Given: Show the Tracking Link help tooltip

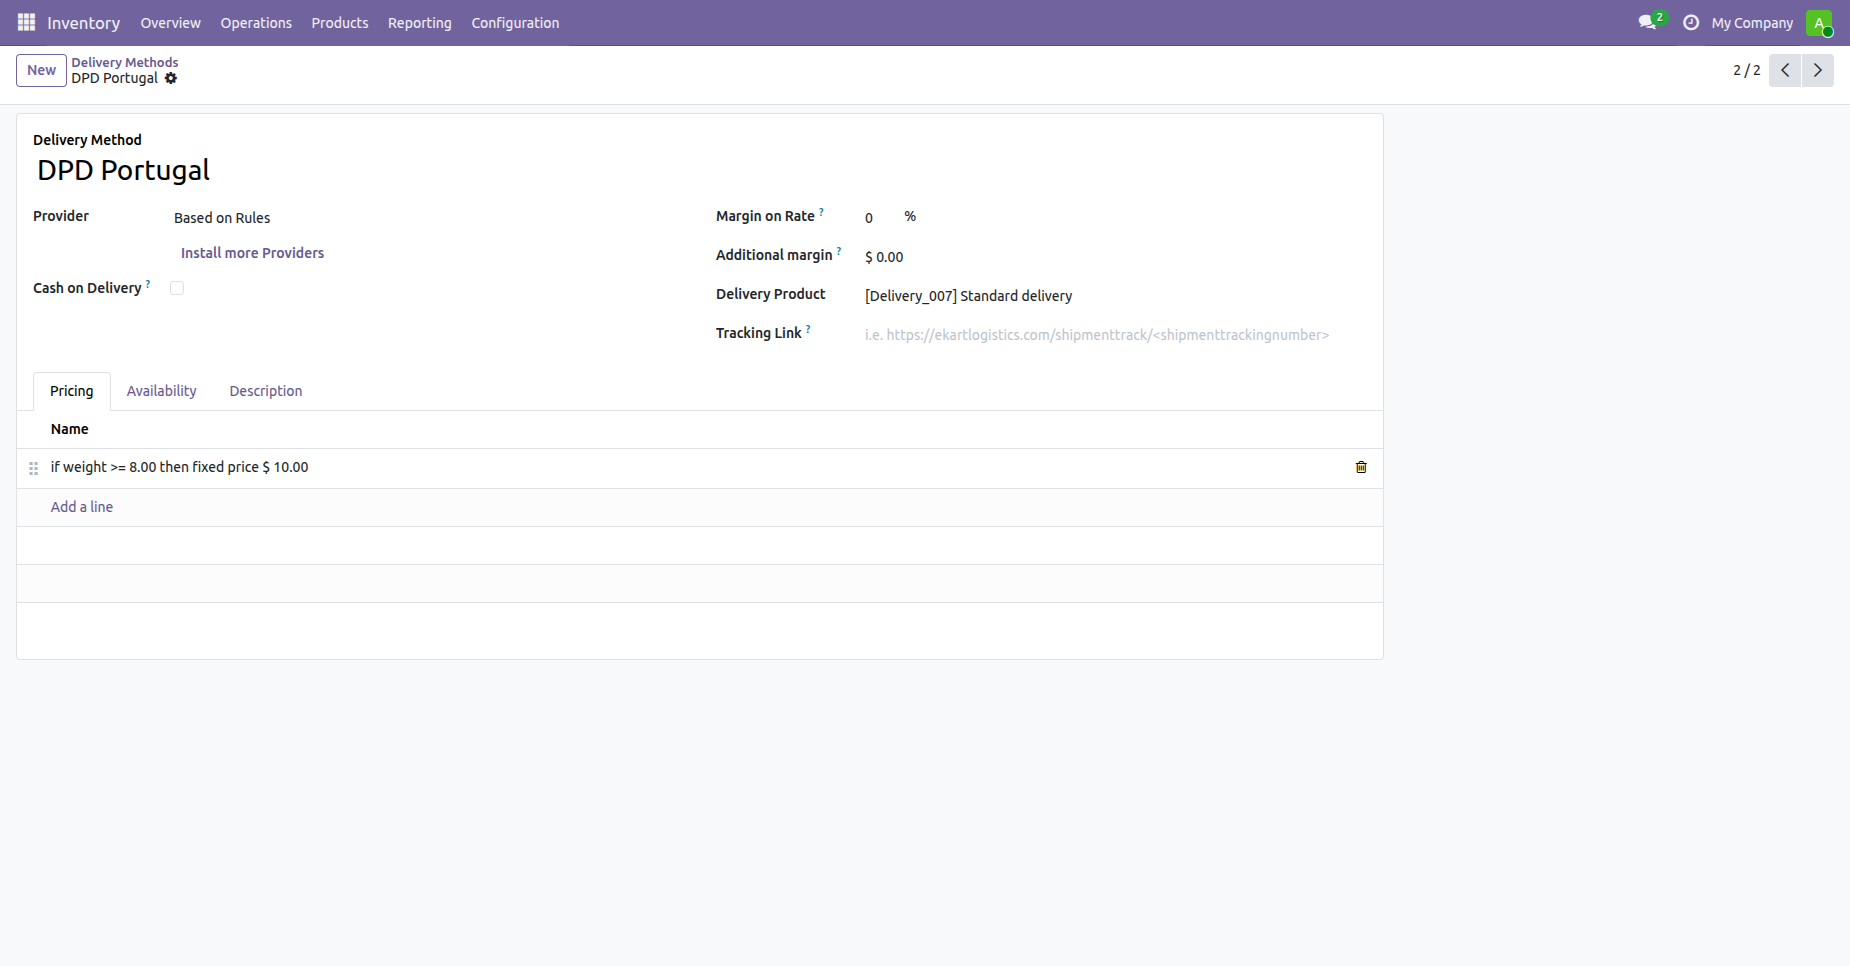Looking at the screenshot, I should [x=808, y=329].
